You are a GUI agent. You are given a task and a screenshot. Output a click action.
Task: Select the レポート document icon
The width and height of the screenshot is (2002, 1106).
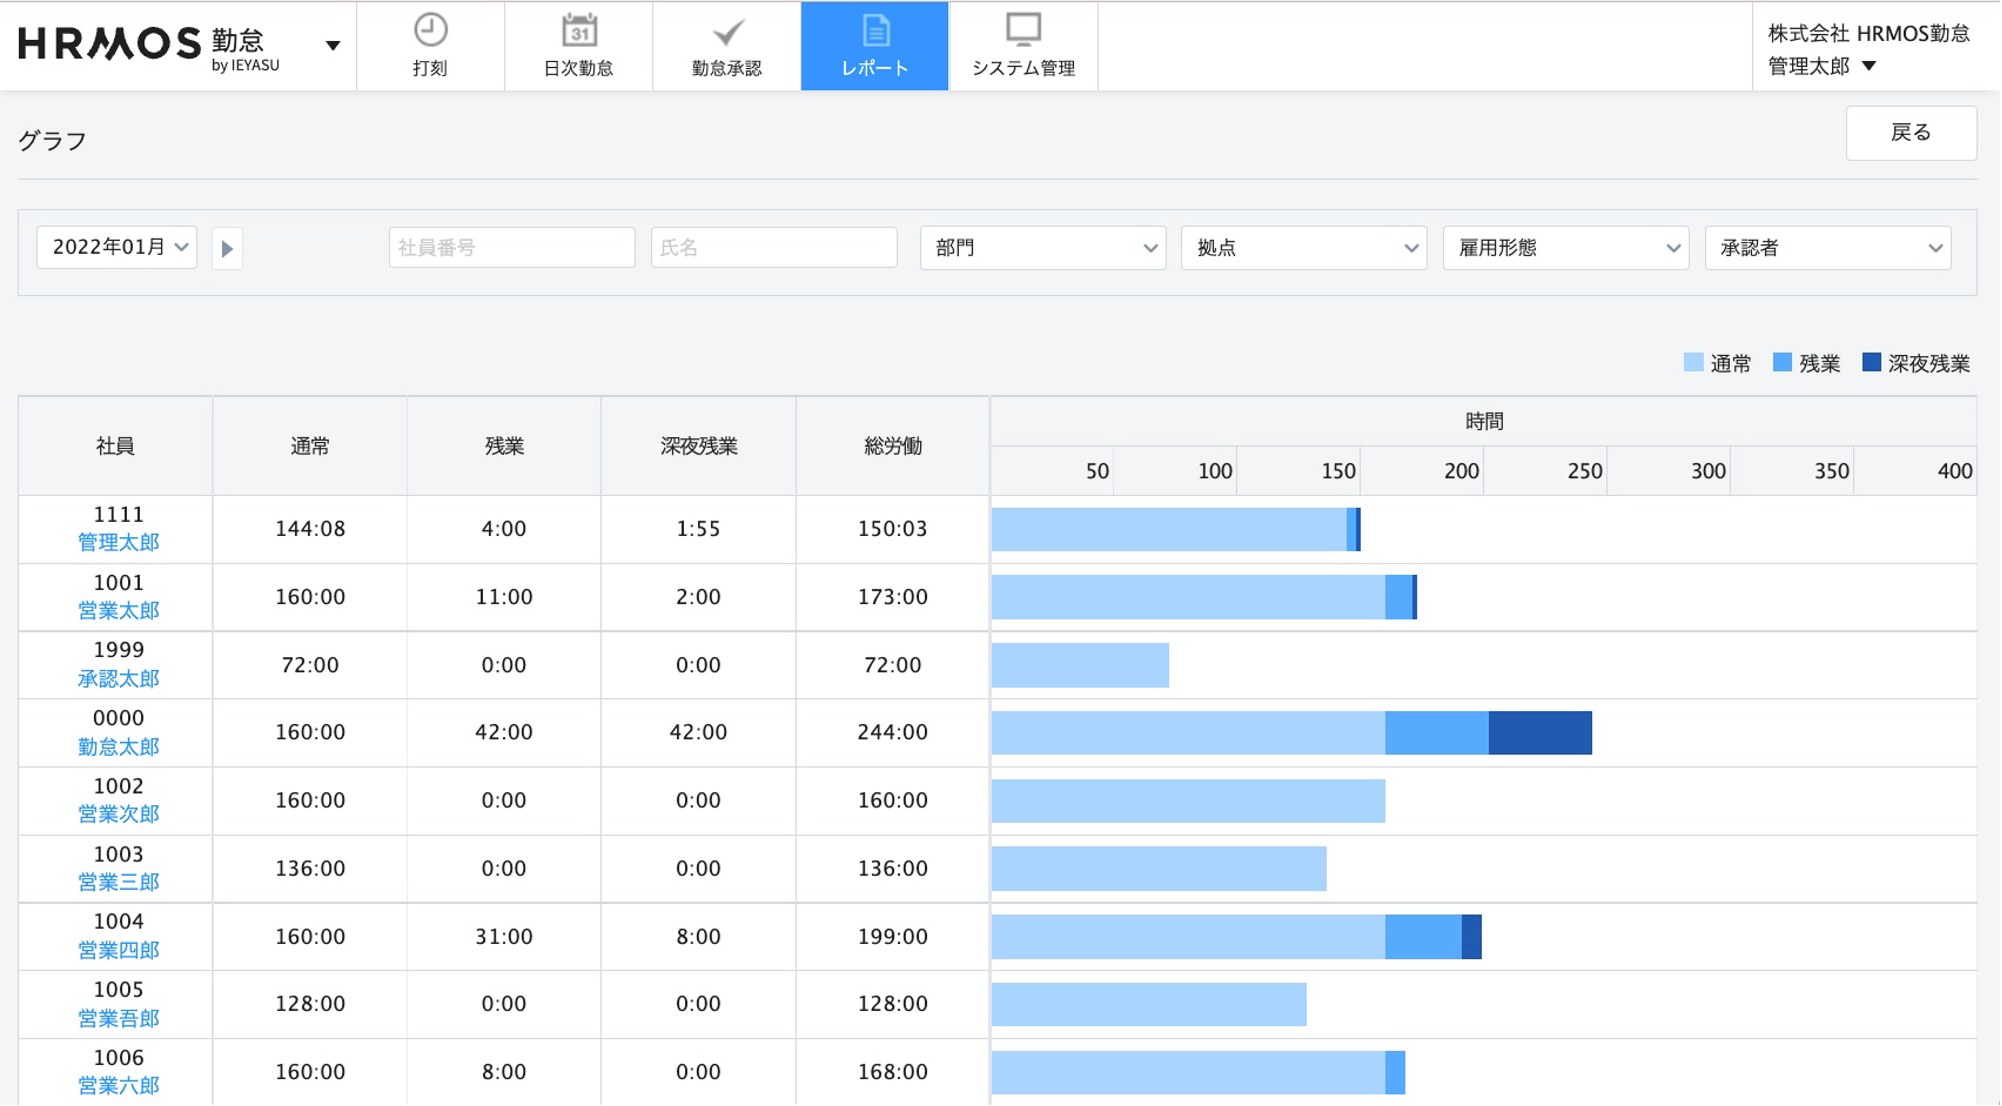(875, 33)
